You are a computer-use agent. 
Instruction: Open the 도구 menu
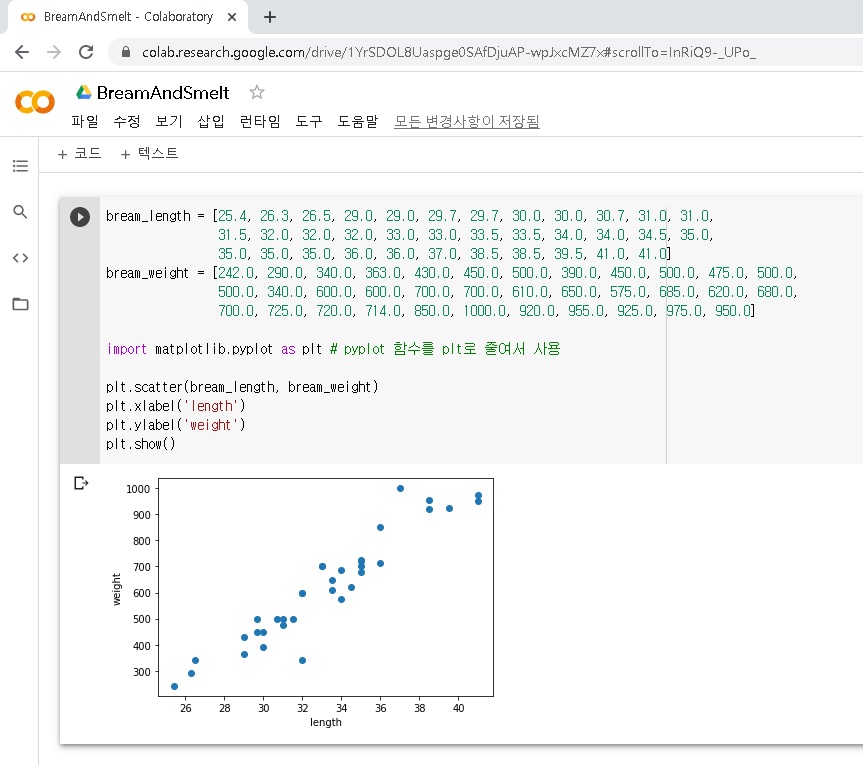[309, 121]
